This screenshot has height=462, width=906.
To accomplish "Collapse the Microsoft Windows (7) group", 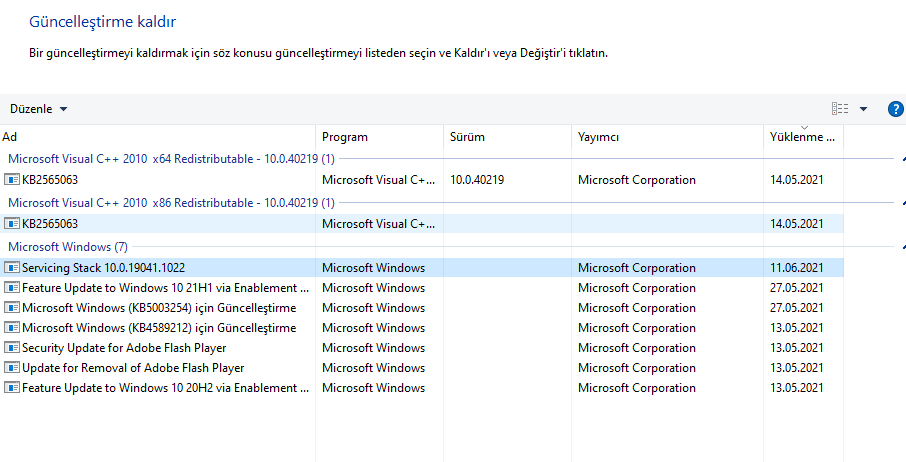I will [903, 247].
